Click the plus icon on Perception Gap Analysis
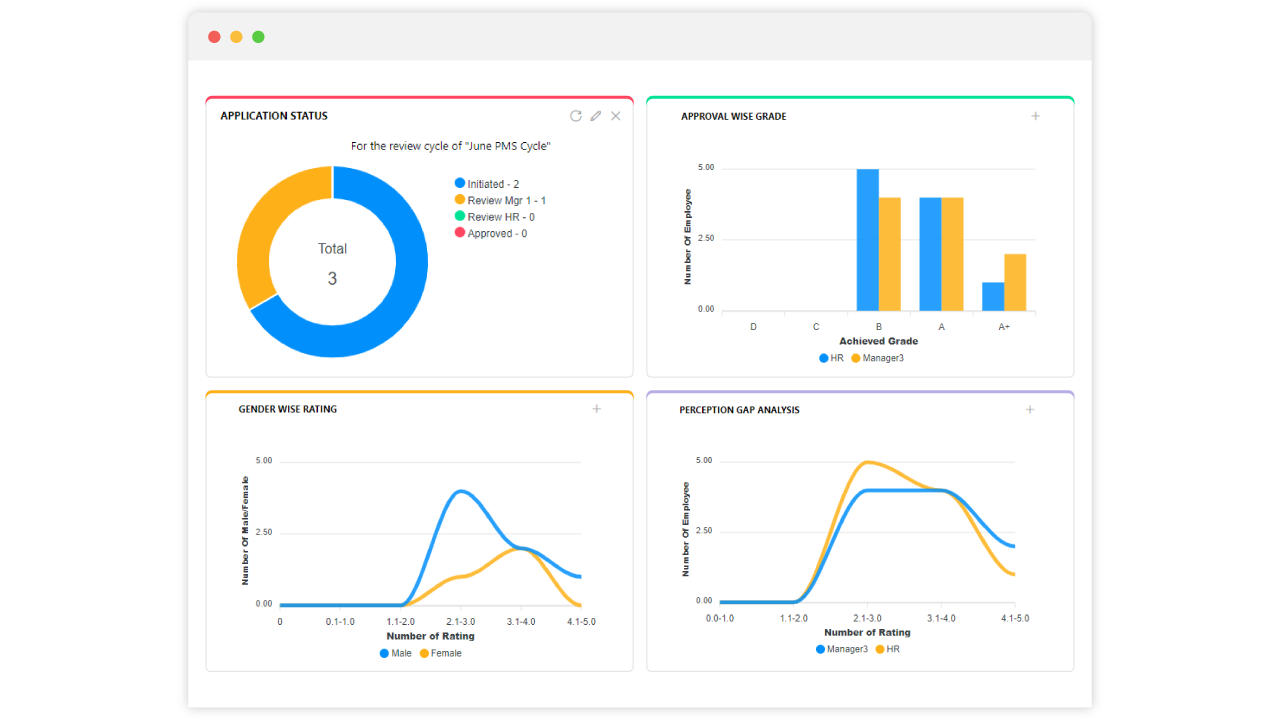Screen dimensions: 1280x720 click(x=1029, y=409)
